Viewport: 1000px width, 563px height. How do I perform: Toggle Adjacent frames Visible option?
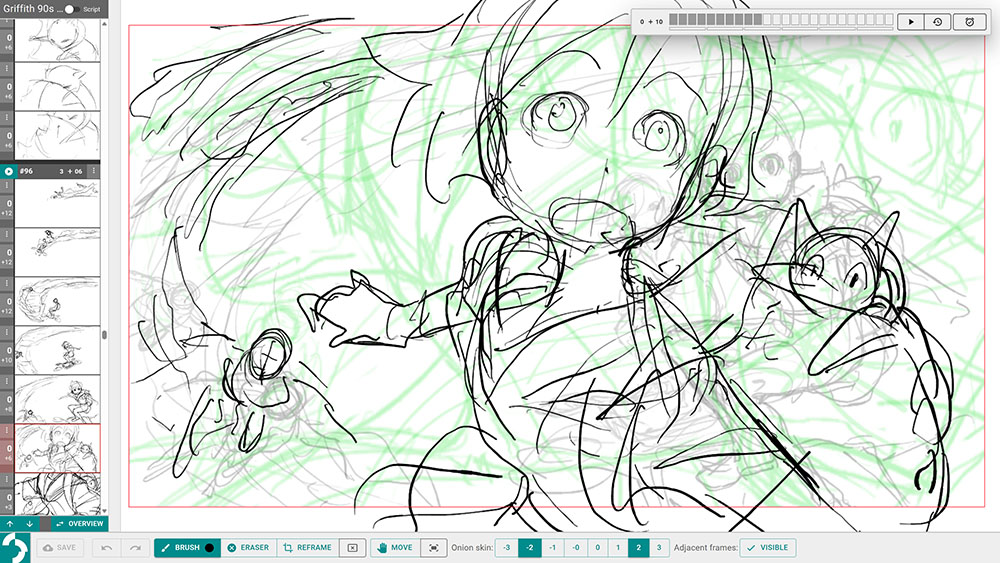click(x=767, y=548)
